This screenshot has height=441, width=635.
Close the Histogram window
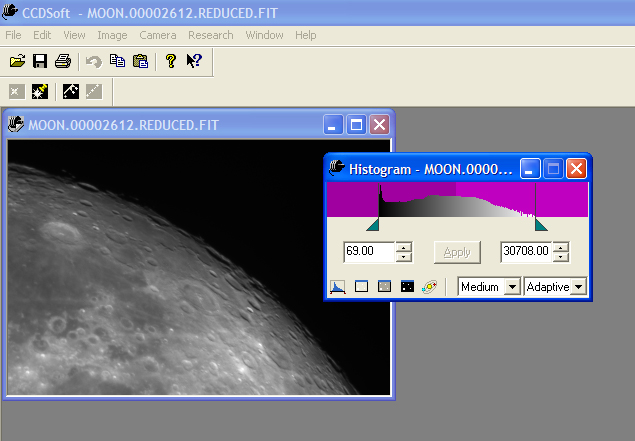576,168
